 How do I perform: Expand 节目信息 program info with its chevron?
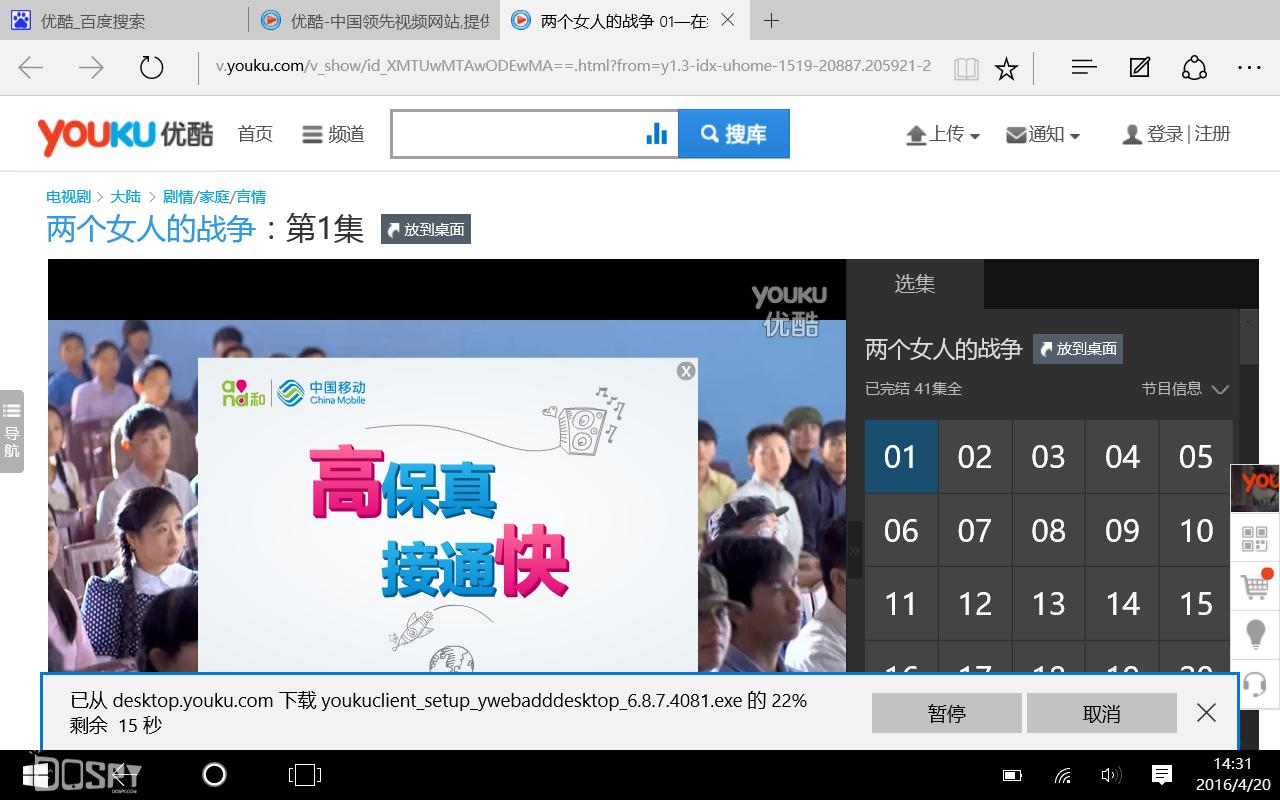click(1220, 390)
